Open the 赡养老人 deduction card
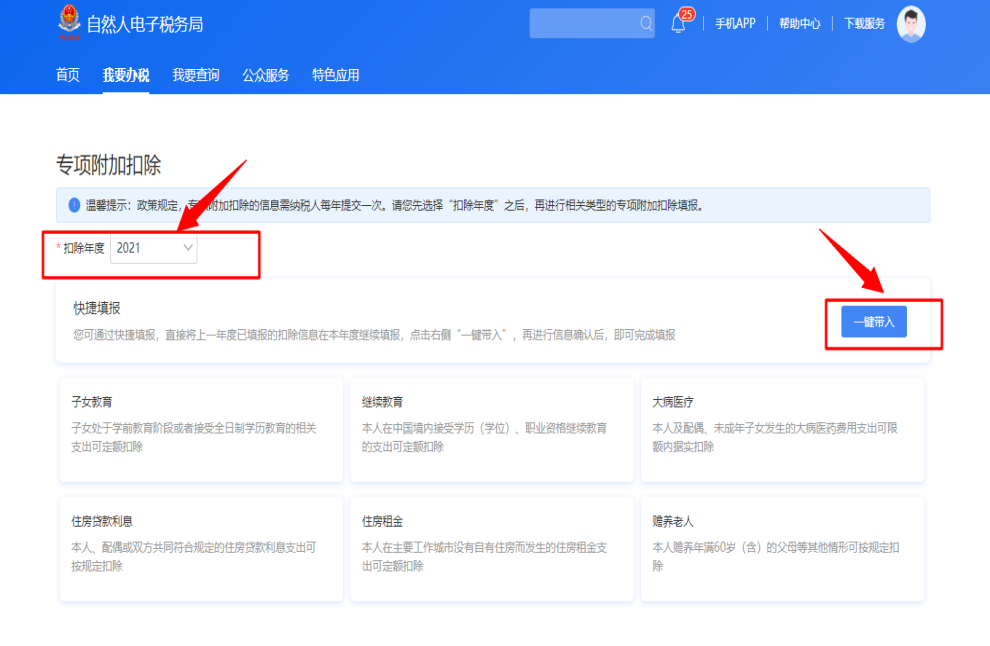 click(x=782, y=549)
